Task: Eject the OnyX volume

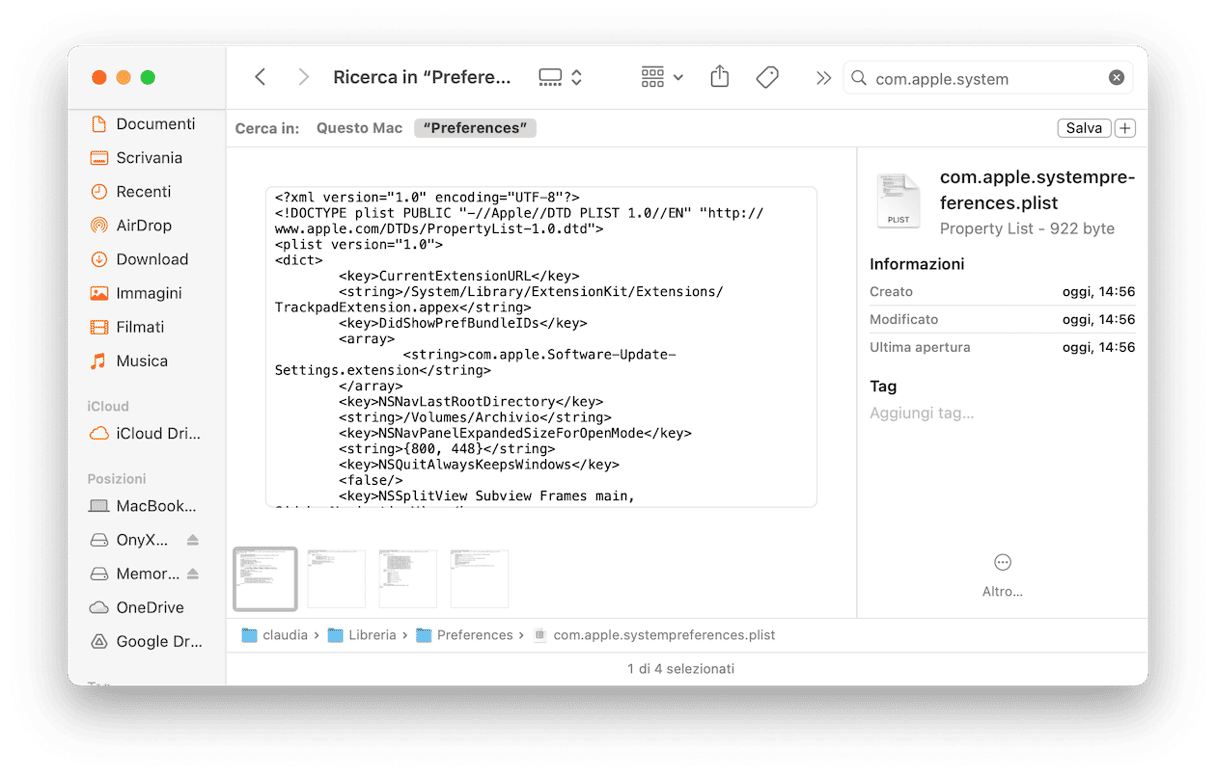Action: 193,540
